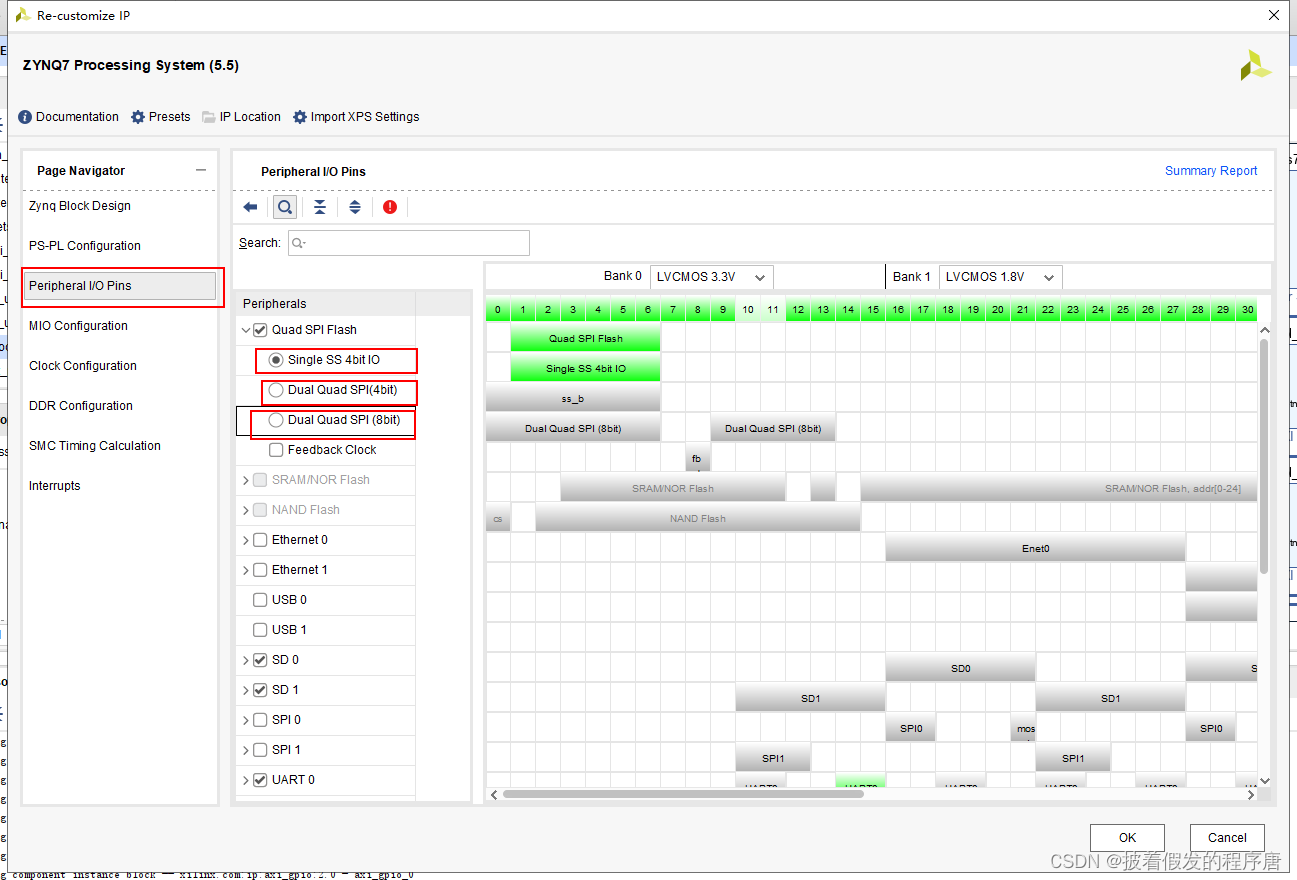Click the fb pin block

pyautogui.click(x=697, y=458)
